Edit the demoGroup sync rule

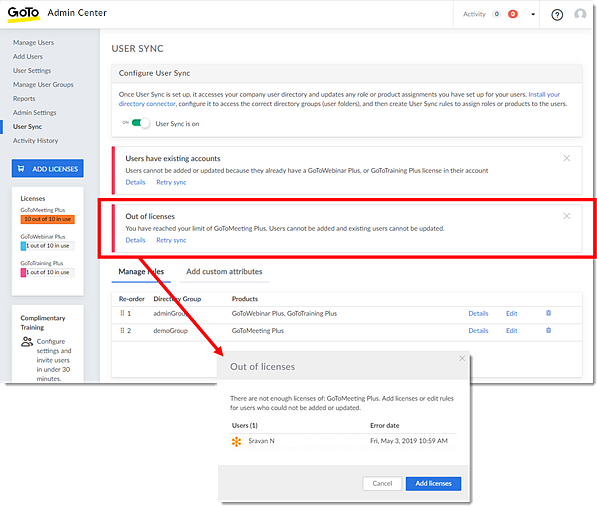coord(511,330)
